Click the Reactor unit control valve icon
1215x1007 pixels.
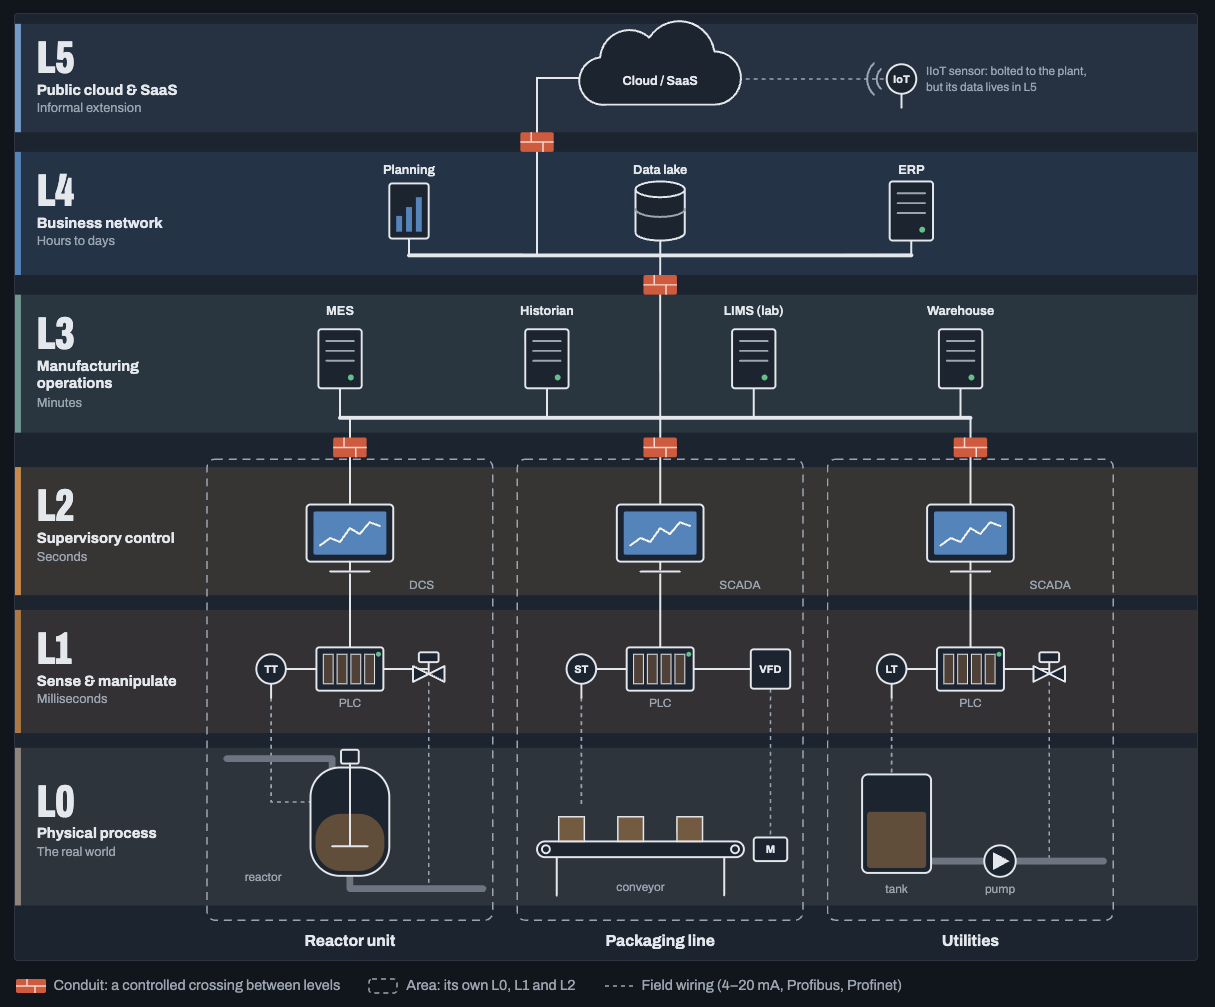pos(429,667)
